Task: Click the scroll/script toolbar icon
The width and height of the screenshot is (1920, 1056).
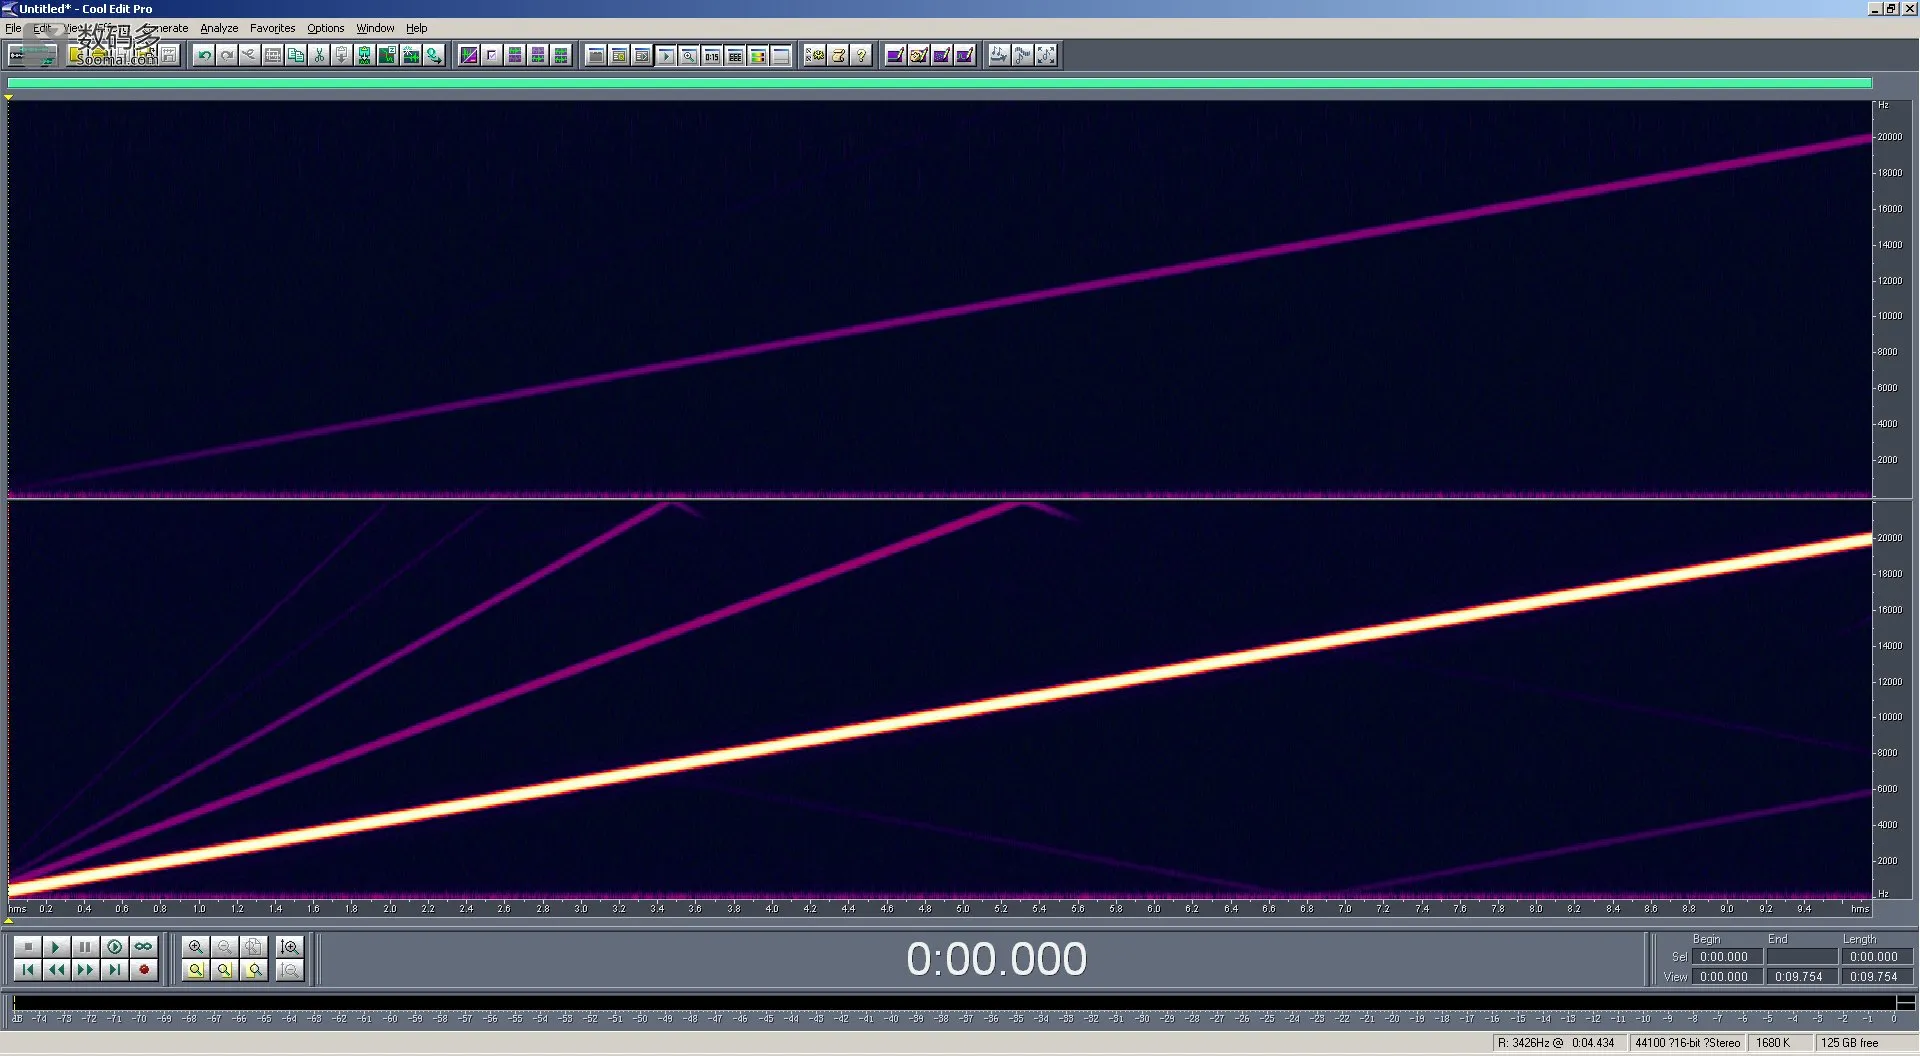Action: [x=838, y=55]
